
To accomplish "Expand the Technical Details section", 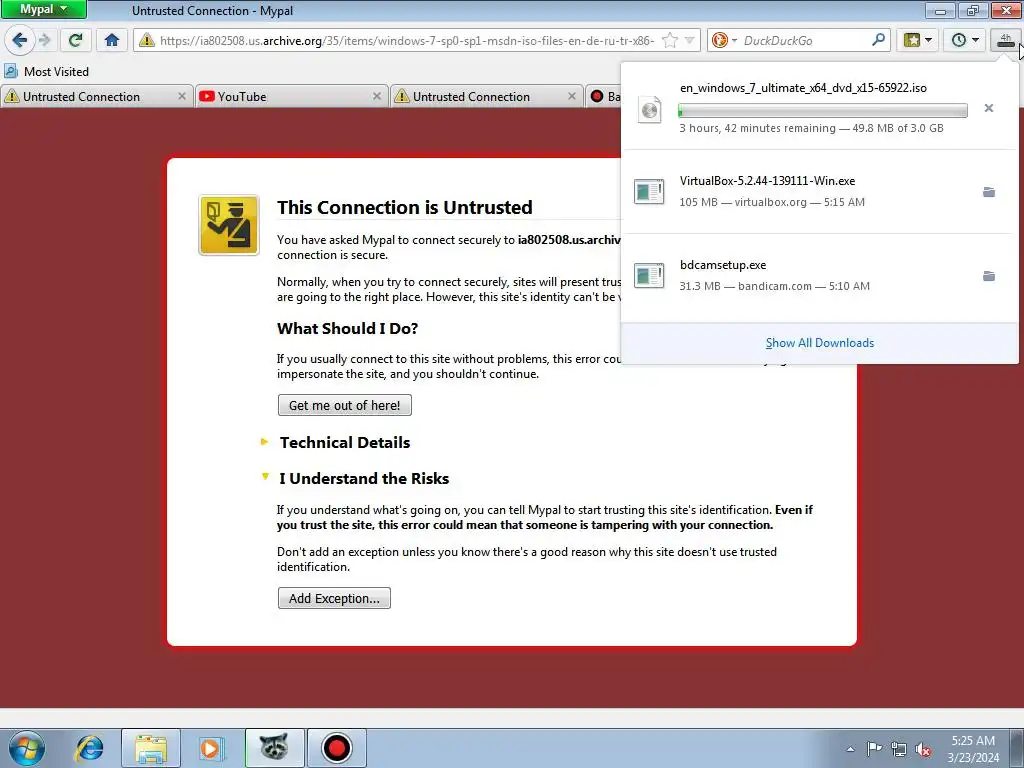I will pyautogui.click(x=345, y=442).
